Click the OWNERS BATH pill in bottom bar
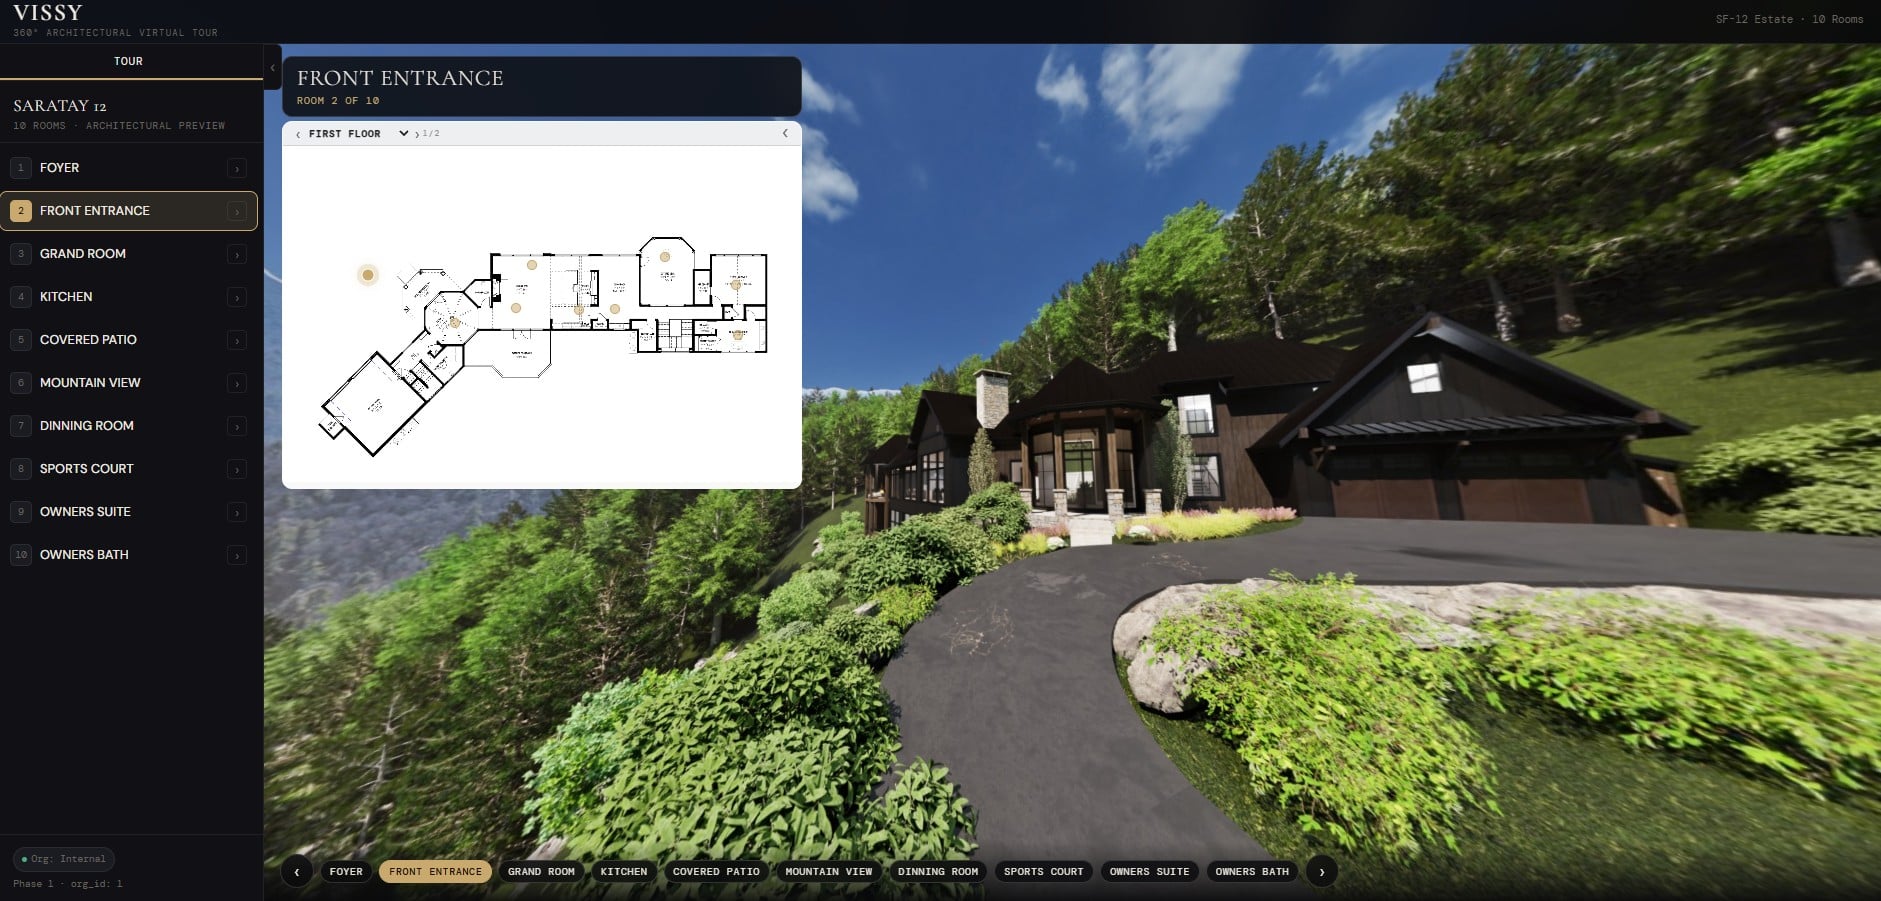Viewport: 1881px width, 901px height. pyautogui.click(x=1252, y=872)
